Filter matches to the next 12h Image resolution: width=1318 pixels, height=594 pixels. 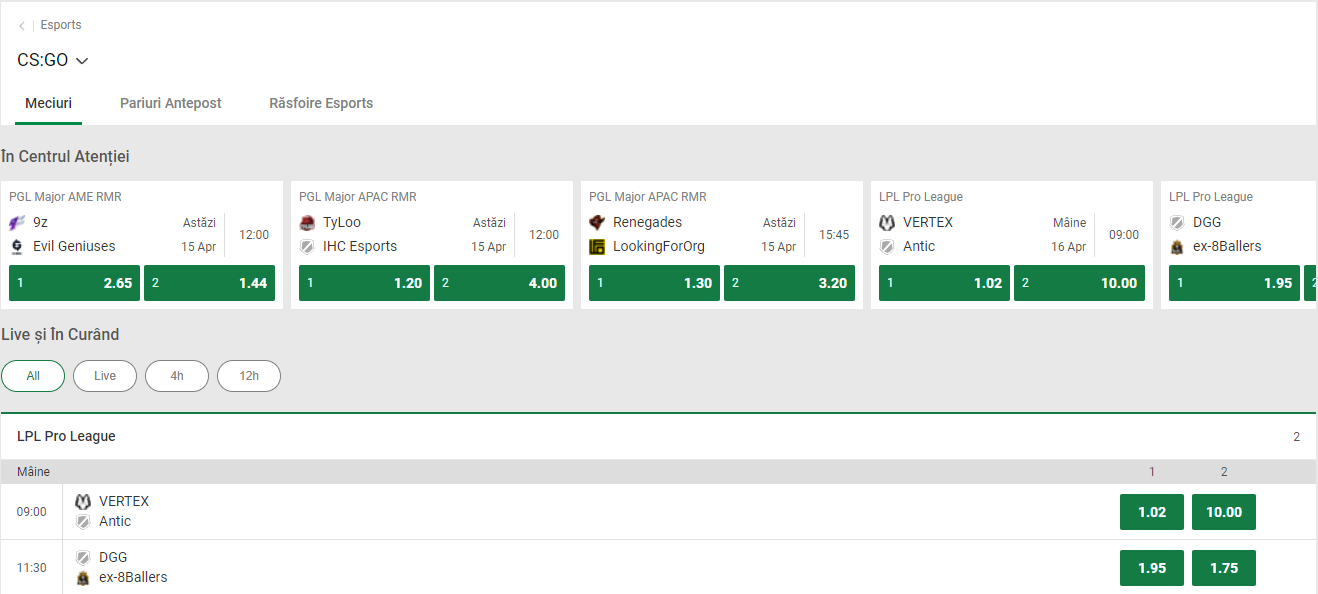click(x=249, y=376)
